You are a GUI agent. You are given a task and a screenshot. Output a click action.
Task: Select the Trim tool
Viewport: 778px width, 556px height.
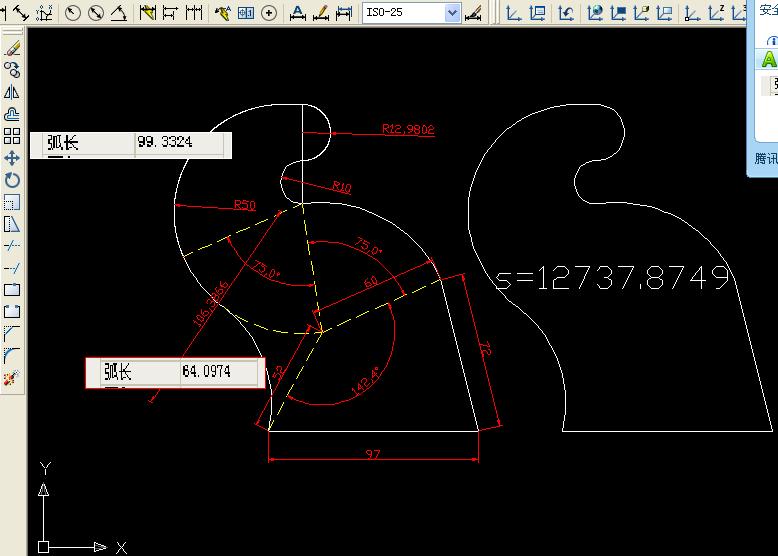(x=12, y=246)
